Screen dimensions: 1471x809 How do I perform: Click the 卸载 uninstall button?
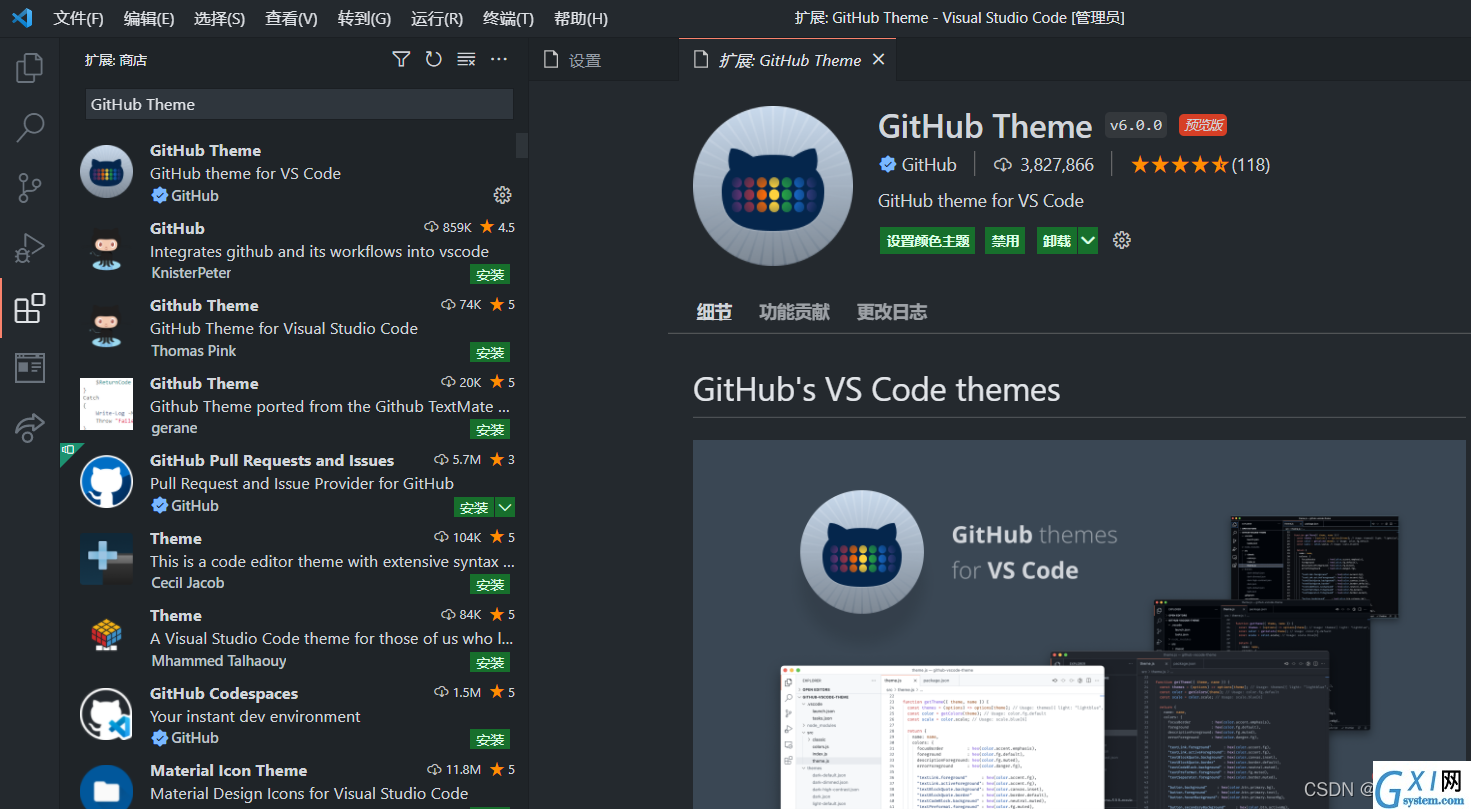[1057, 241]
